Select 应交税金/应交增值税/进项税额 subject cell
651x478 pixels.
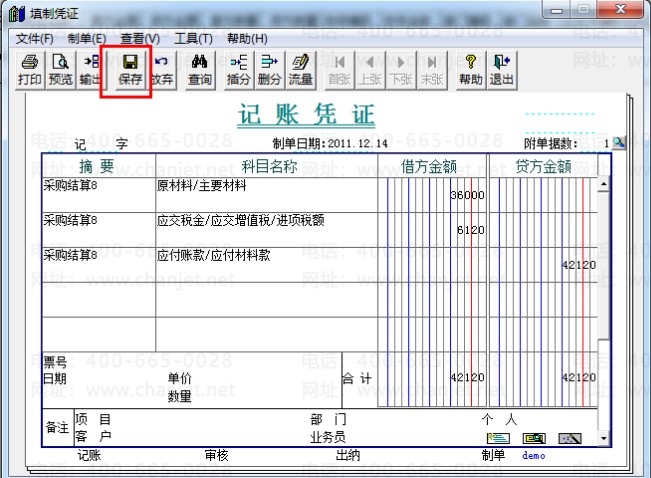(267, 230)
